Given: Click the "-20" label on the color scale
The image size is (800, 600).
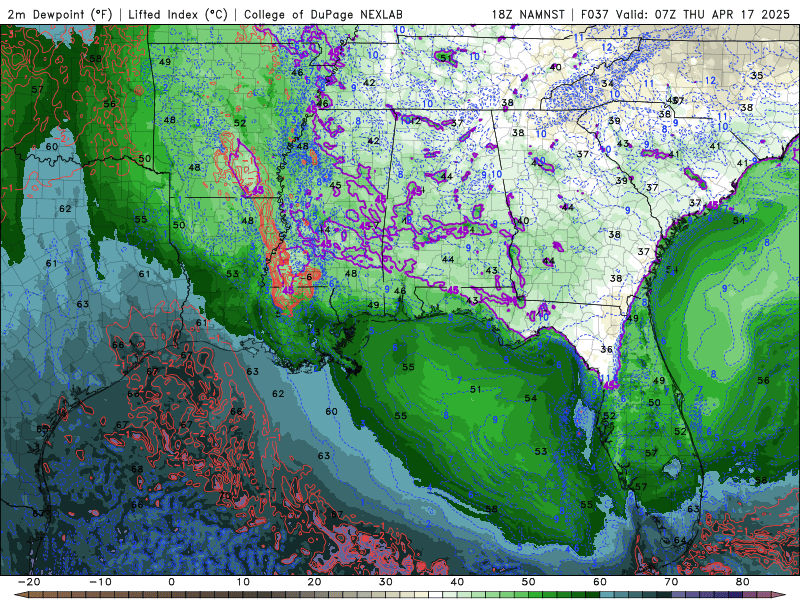Looking at the screenshot, I should [29, 582].
